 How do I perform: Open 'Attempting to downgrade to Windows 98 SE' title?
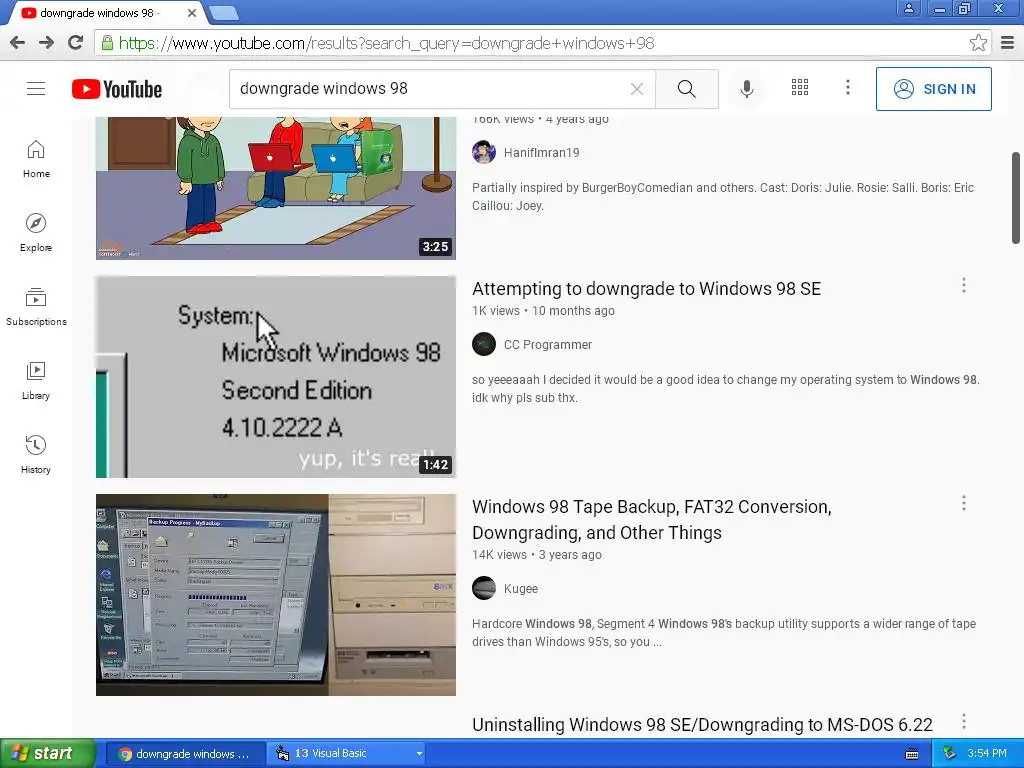point(646,289)
